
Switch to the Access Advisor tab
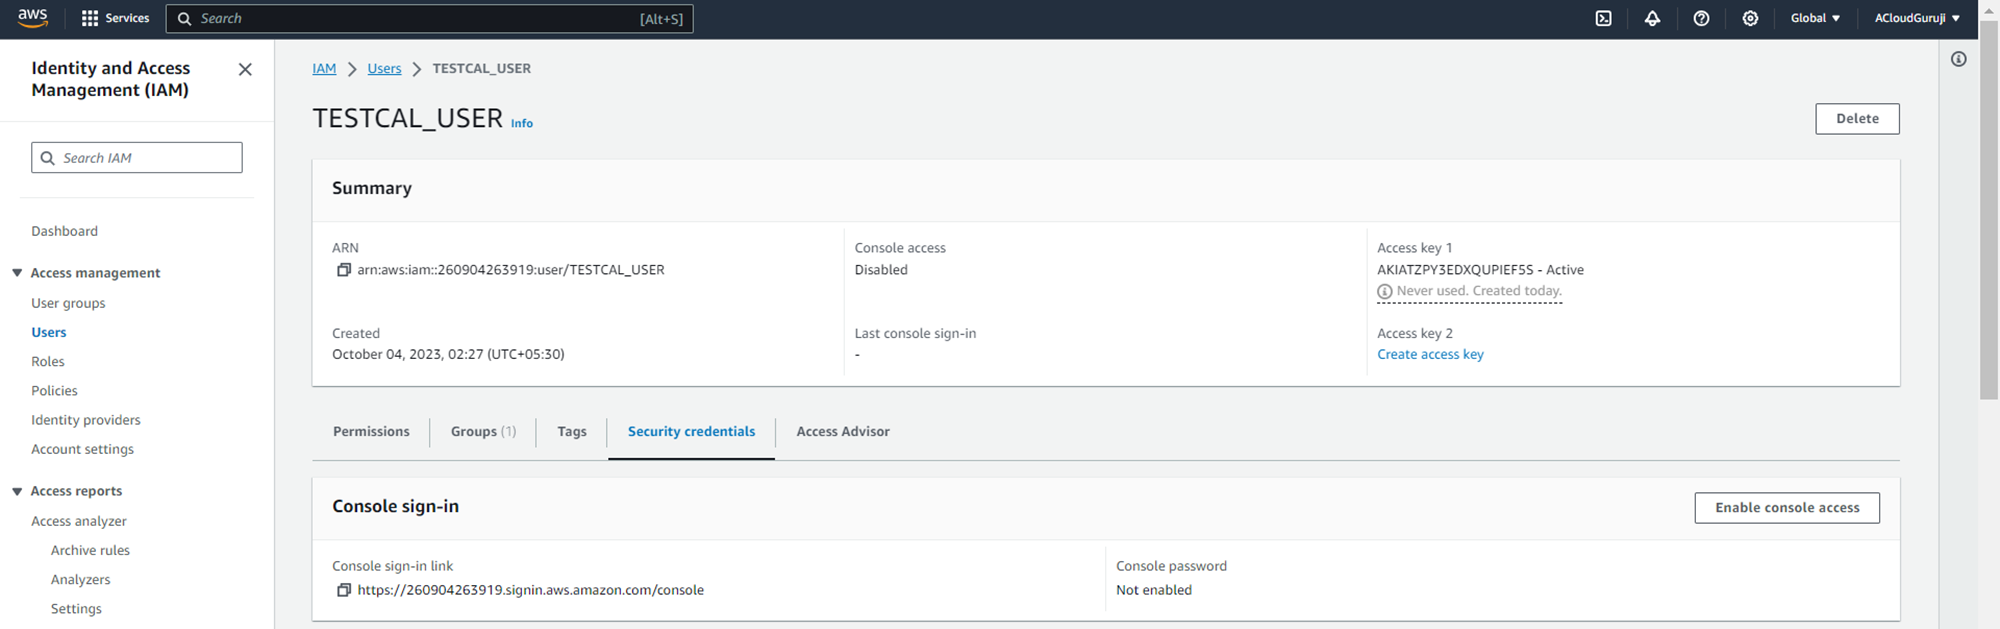click(x=842, y=432)
